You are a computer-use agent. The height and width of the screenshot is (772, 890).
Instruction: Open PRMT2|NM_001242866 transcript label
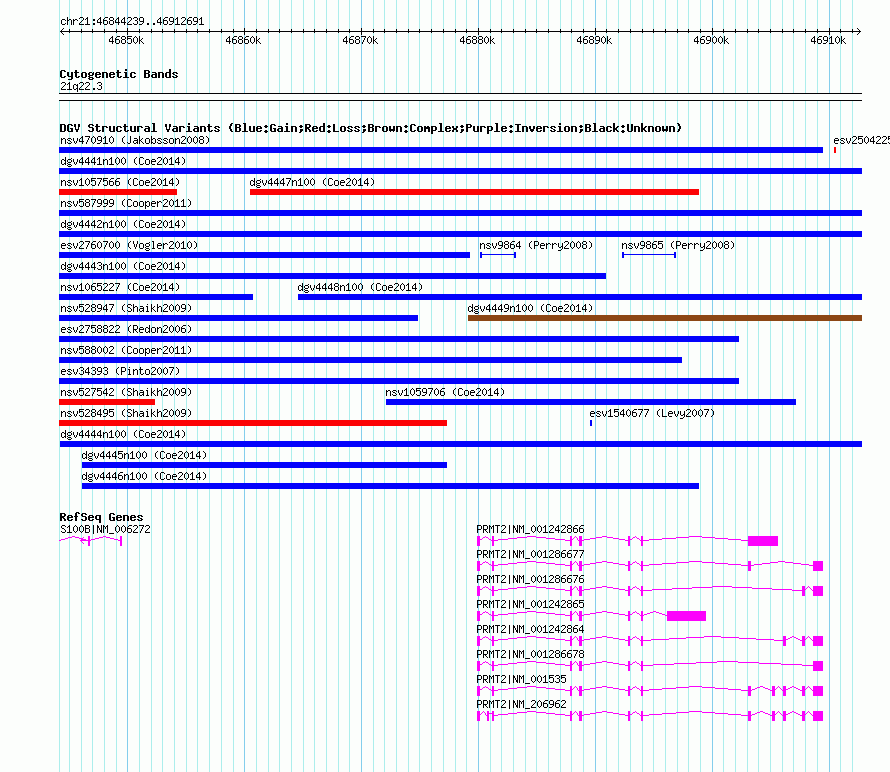[530, 529]
